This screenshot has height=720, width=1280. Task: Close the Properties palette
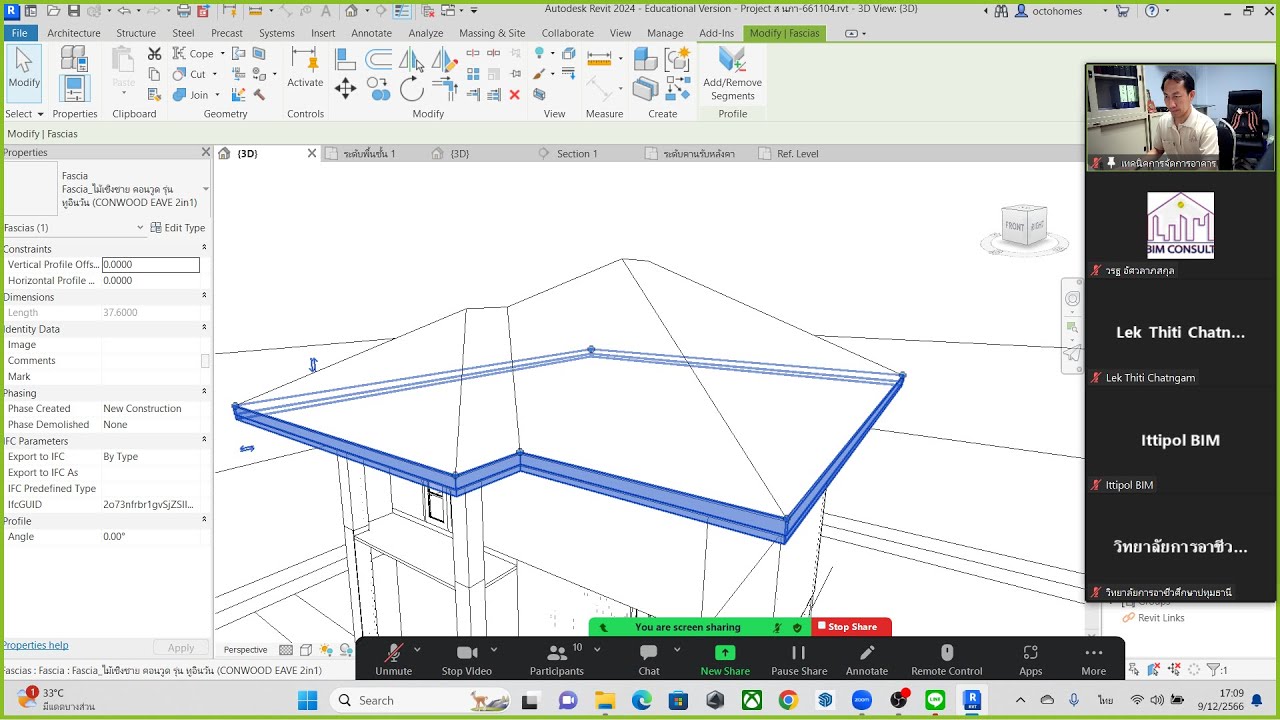(206, 152)
